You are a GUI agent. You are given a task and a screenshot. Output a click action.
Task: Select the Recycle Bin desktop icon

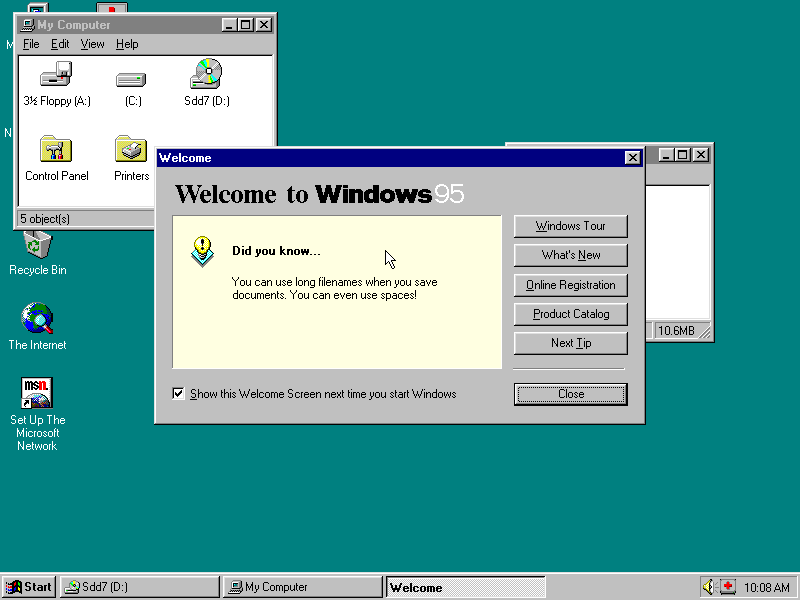38,244
